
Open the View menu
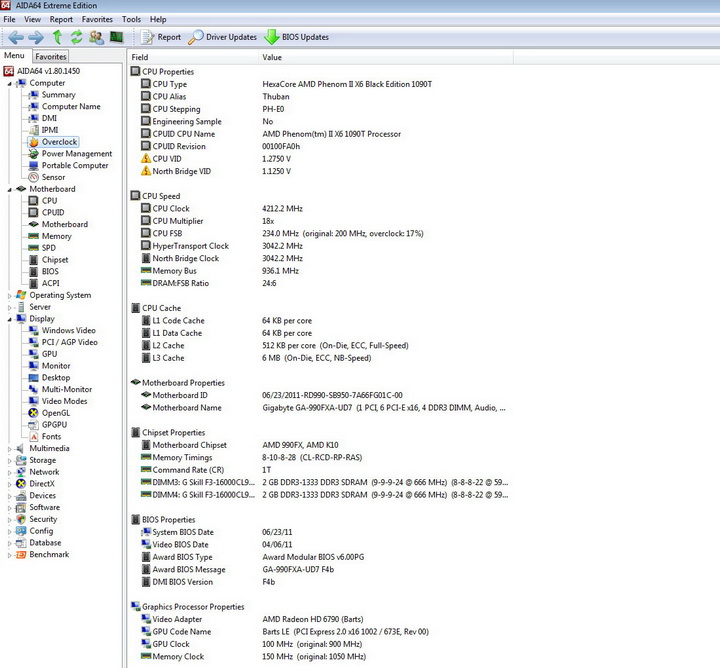coord(32,19)
